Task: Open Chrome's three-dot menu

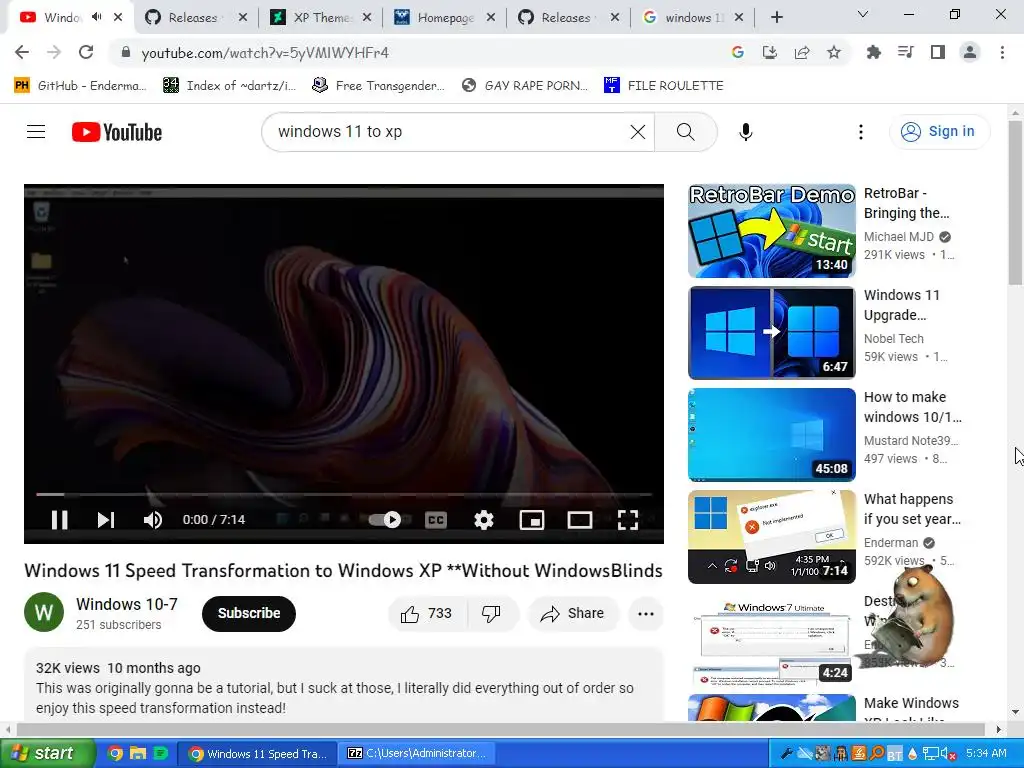Action: pyautogui.click(x=1002, y=52)
